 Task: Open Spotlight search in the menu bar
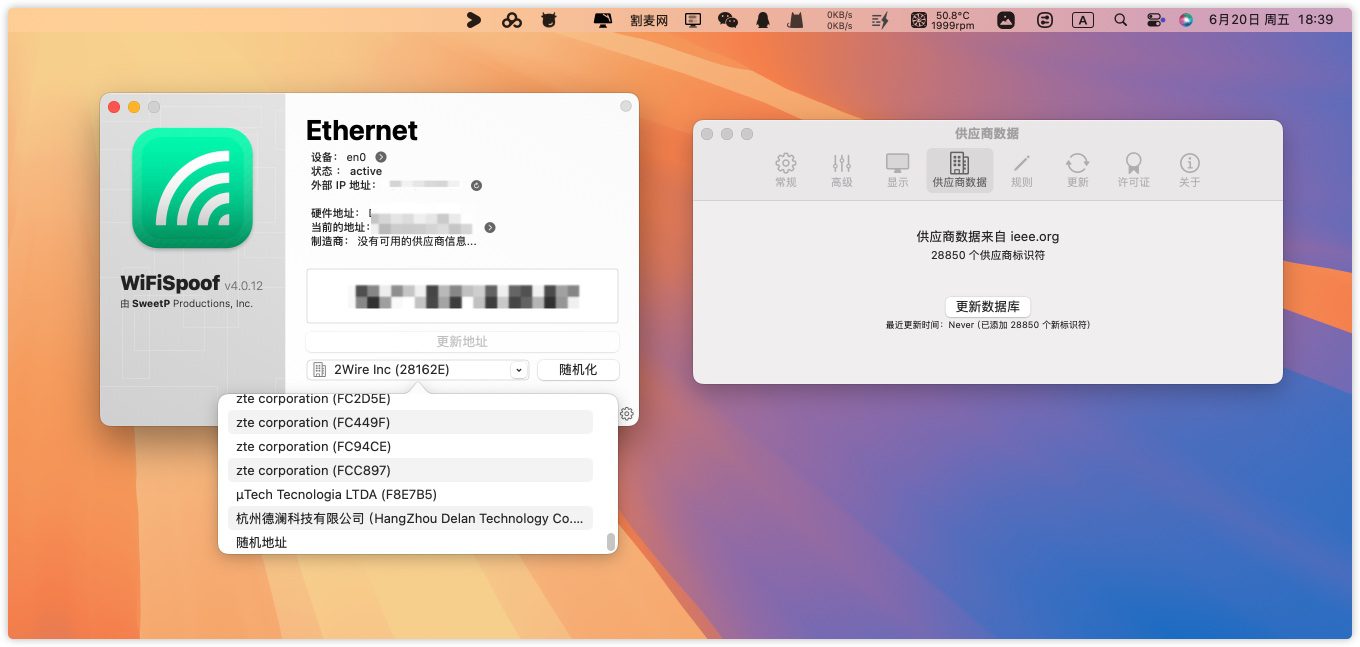[x=1121, y=20]
